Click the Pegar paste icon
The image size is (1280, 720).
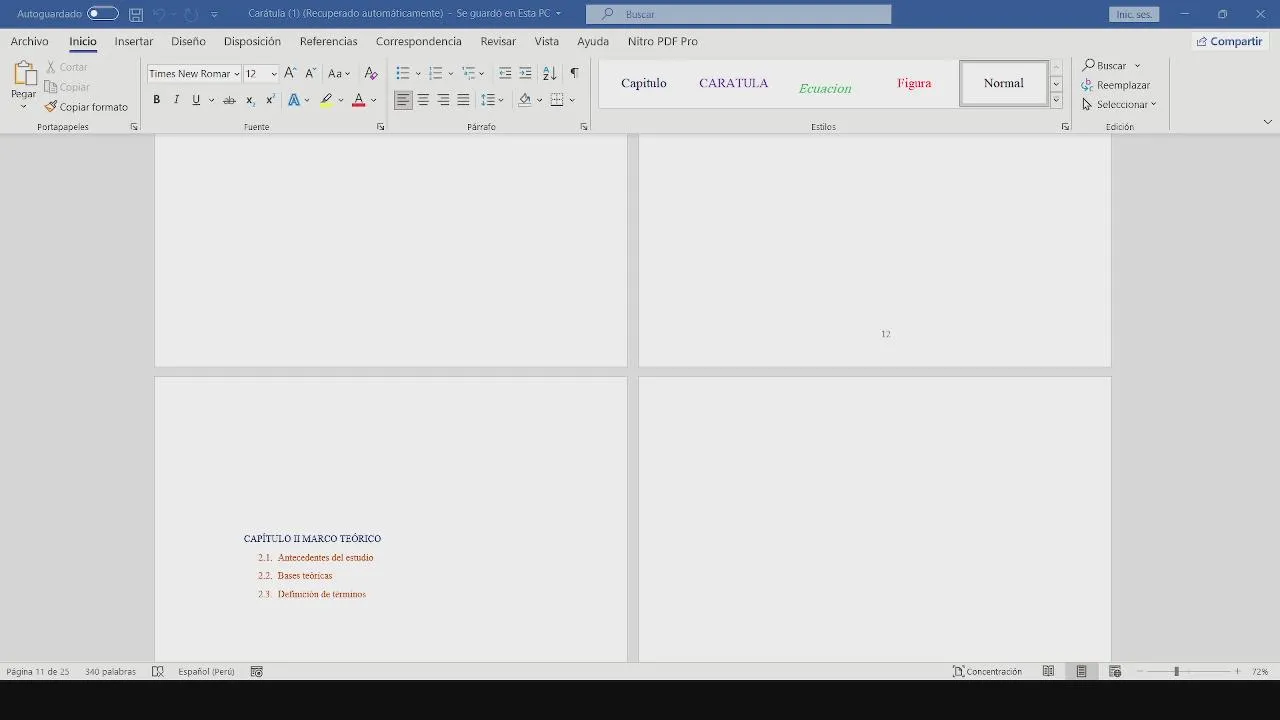coord(24,74)
